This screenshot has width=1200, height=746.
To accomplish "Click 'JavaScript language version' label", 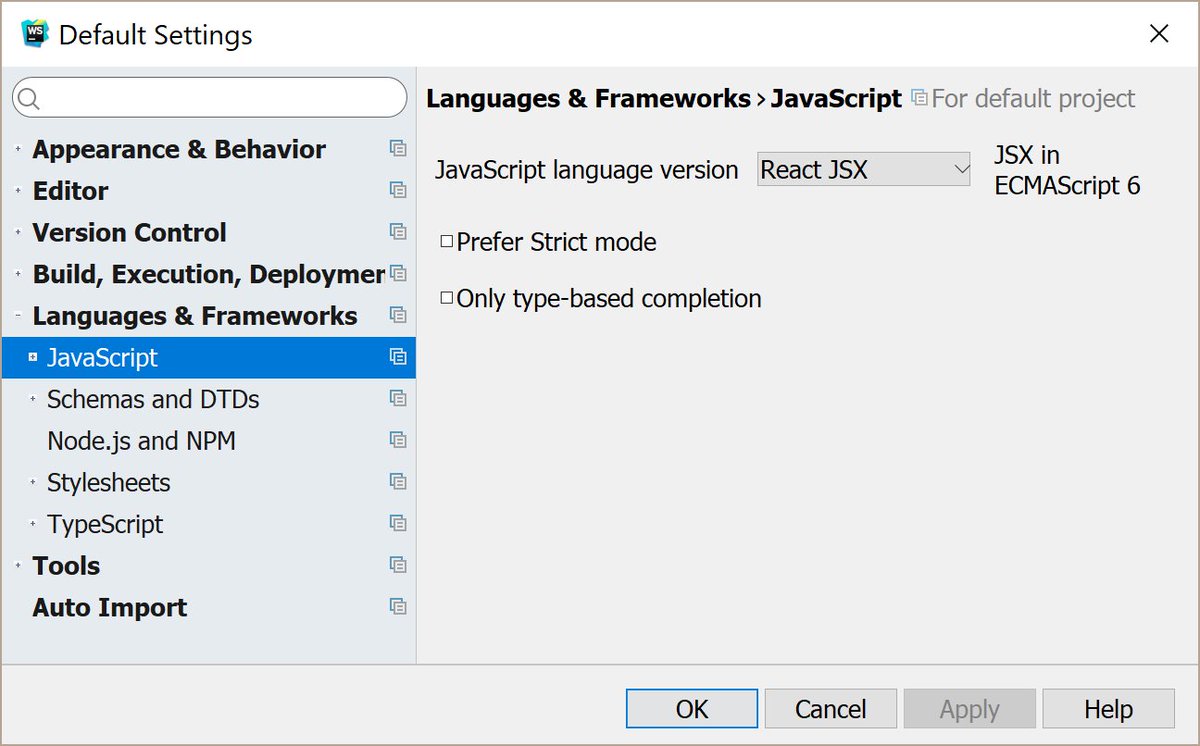I will (x=586, y=170).
